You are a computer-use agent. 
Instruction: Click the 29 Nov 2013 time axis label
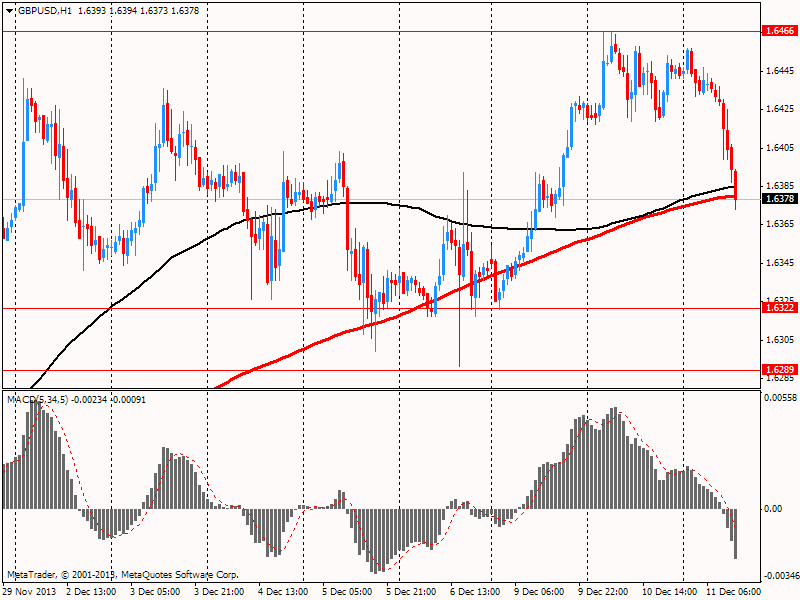click(x=30, y=592)
